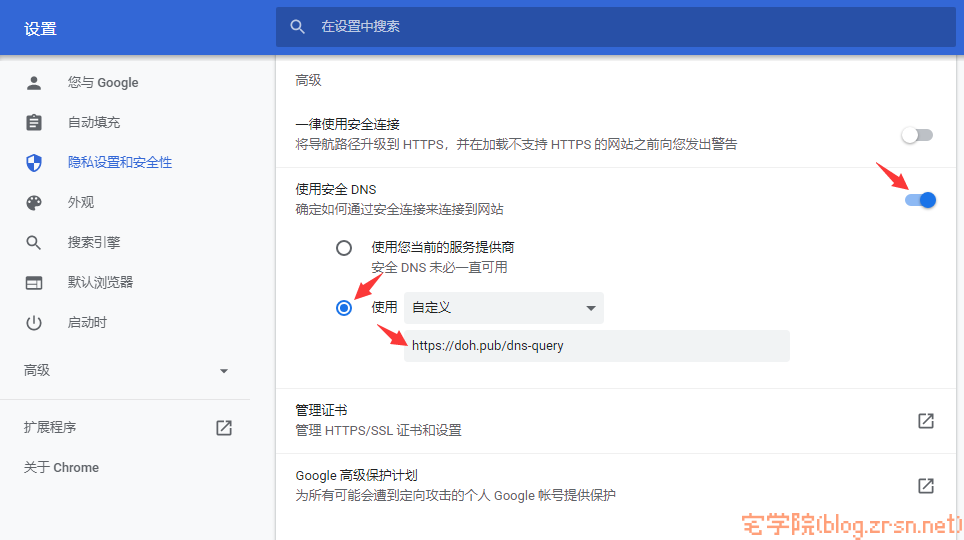This screenshot has width=964, height=540.
Task: Turn off the 使用安全 DNS toggle
Action: pos(920,200)
